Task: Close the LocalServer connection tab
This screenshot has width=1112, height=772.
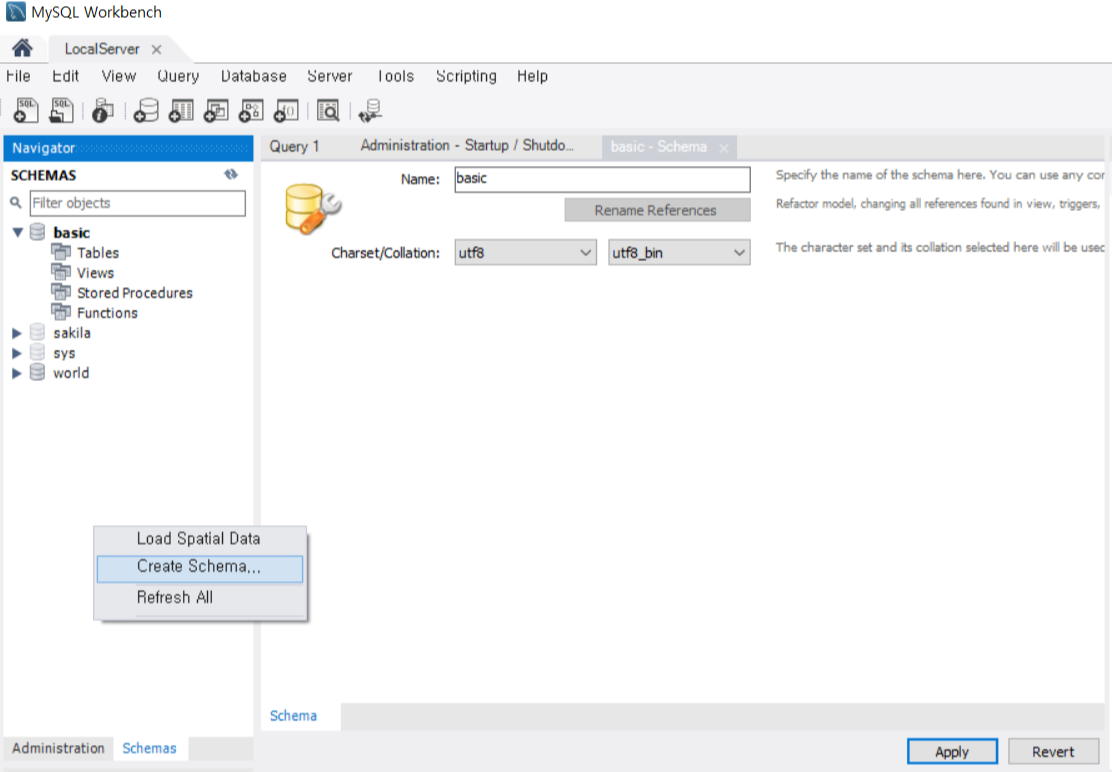Action: [157, 49]
